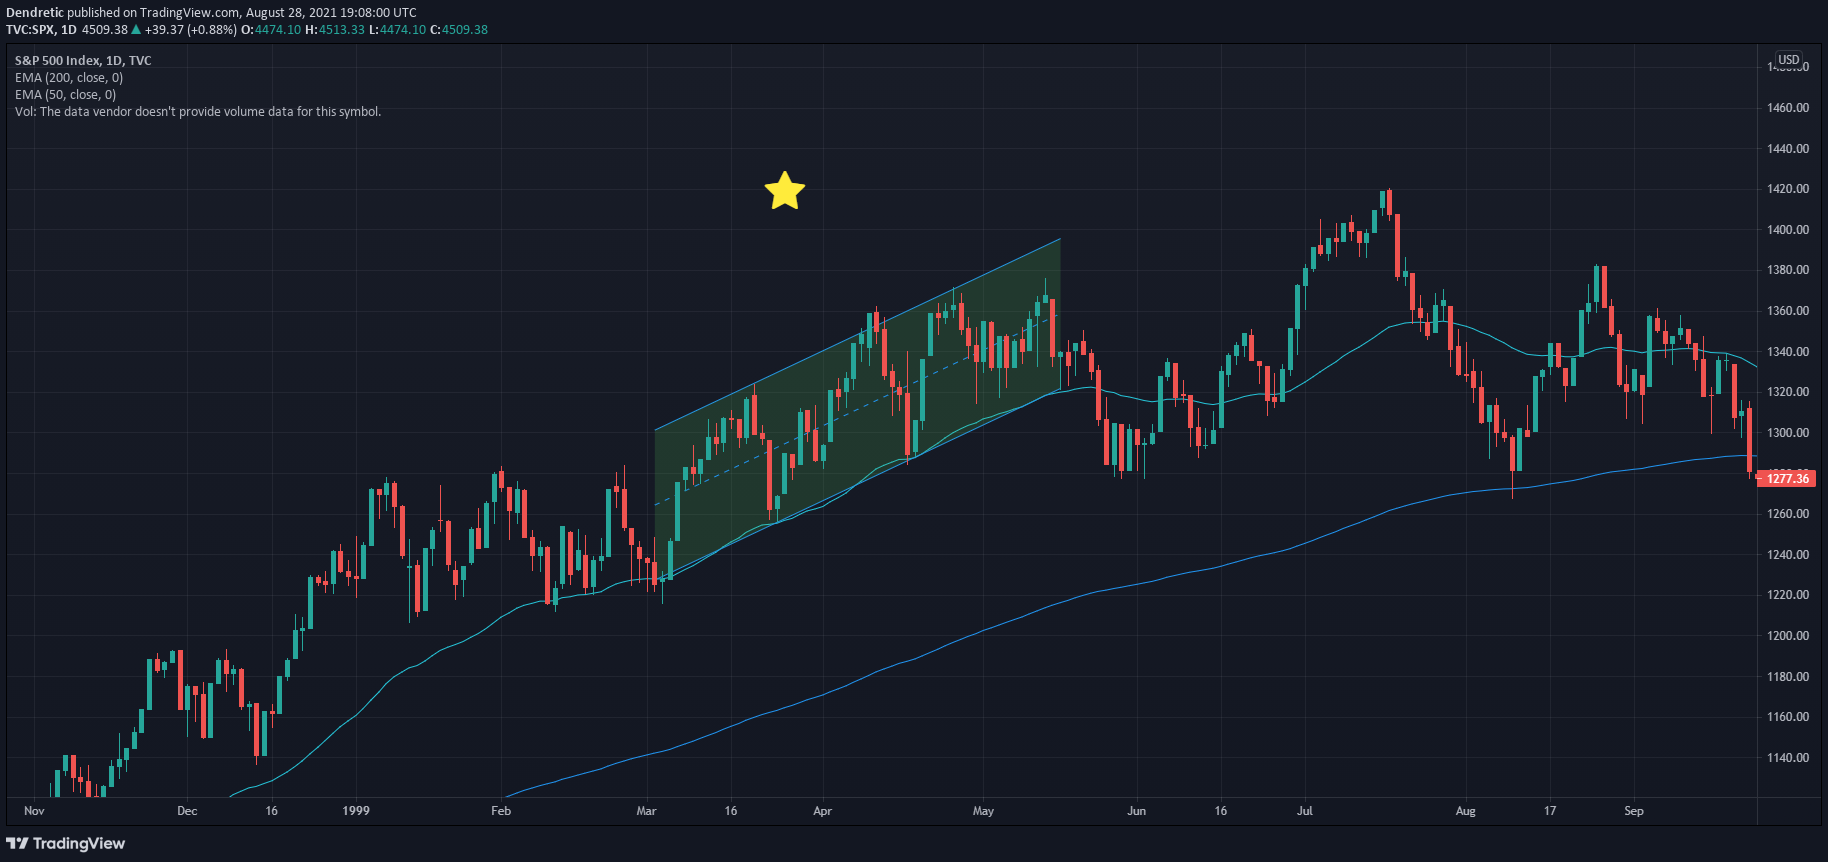Click the Nov label on time axis
The width and height of the screenshot is (1828, 862).
(x=34, y=811)
